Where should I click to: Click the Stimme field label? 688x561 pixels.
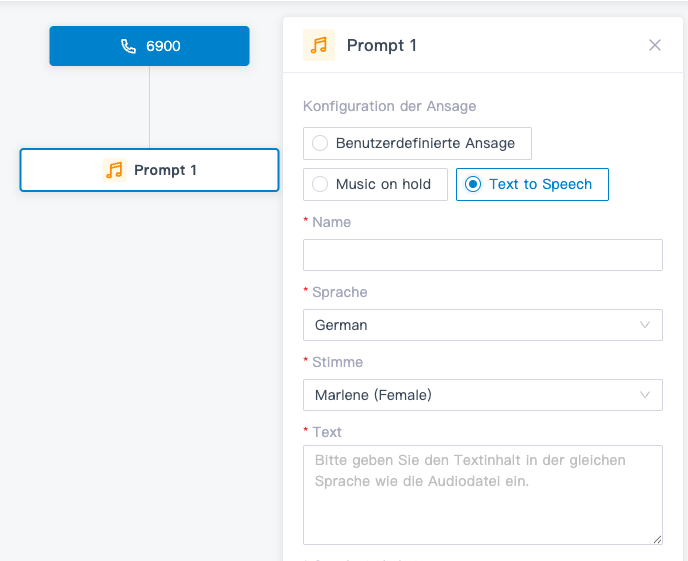click(x=337, y=362)
